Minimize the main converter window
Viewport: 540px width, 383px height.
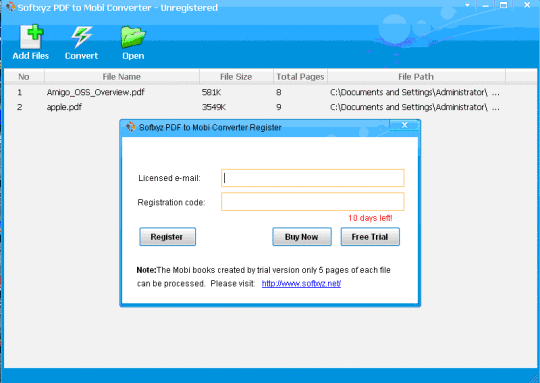pyautogui.click(x=486, y=6)
